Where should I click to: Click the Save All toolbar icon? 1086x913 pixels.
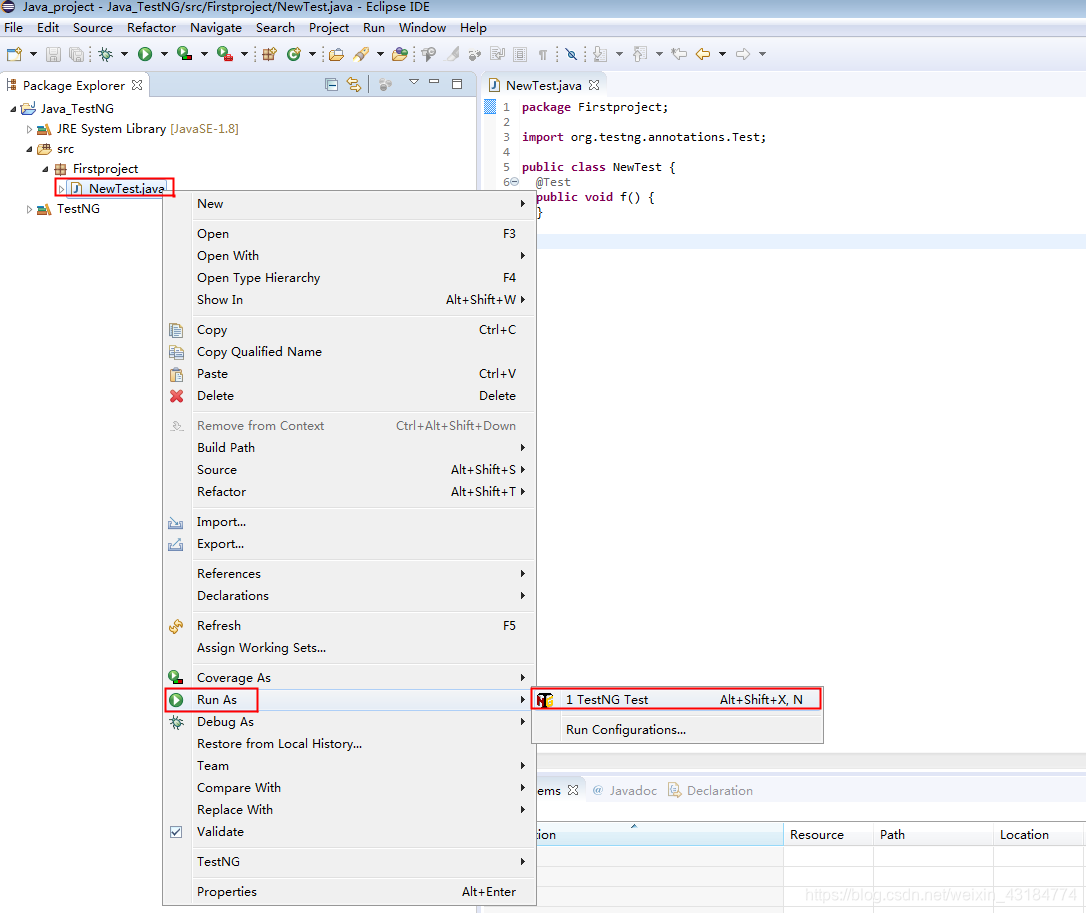click(76, 54)
